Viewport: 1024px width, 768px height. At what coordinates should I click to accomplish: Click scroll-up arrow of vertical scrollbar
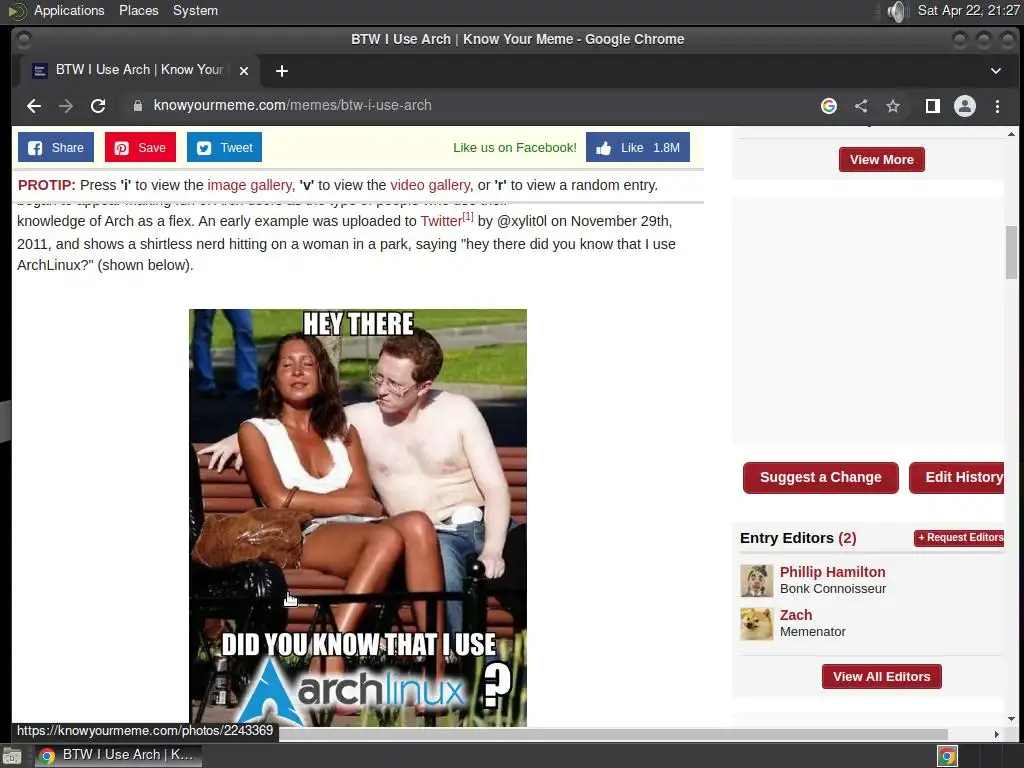point(1011,134)
